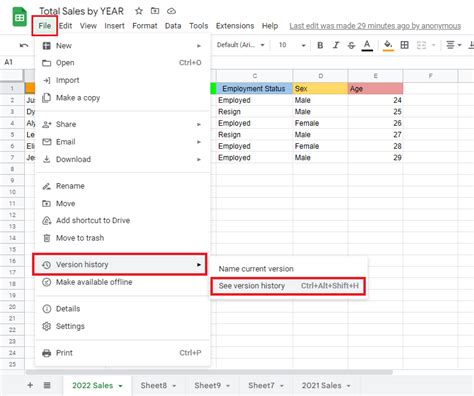Select Add shortcut to Drive
474x396 pixels.
pos(122,220)
